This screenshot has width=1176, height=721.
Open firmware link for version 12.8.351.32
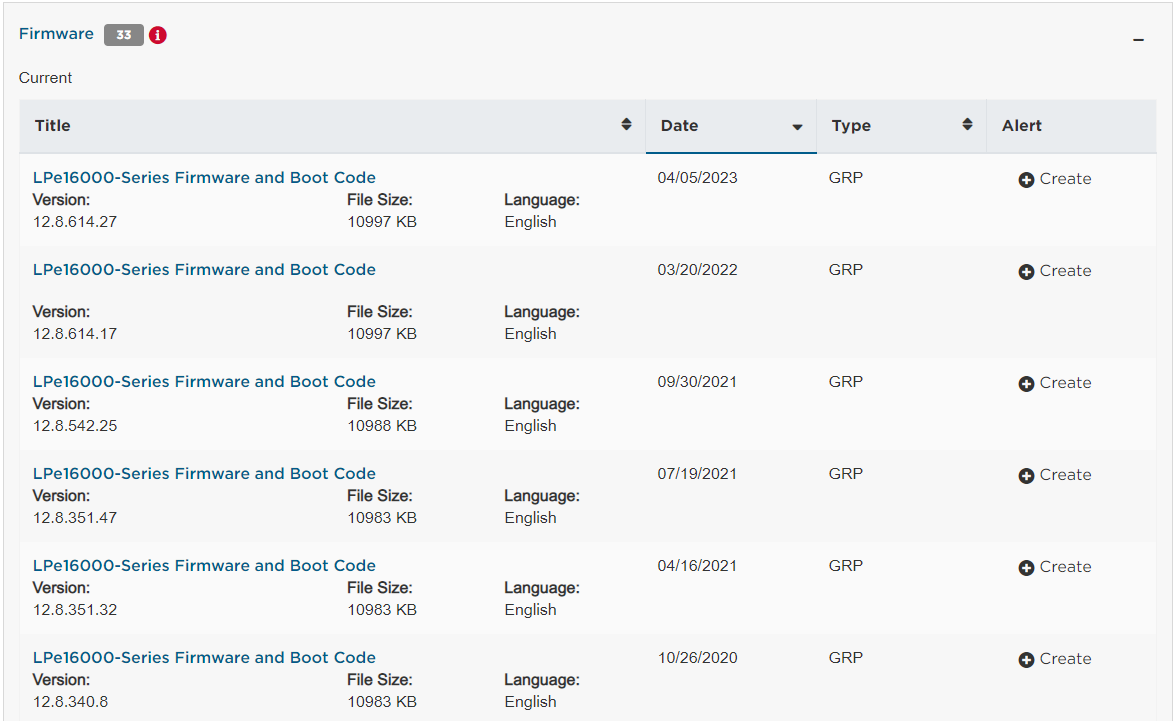[204, 566]
